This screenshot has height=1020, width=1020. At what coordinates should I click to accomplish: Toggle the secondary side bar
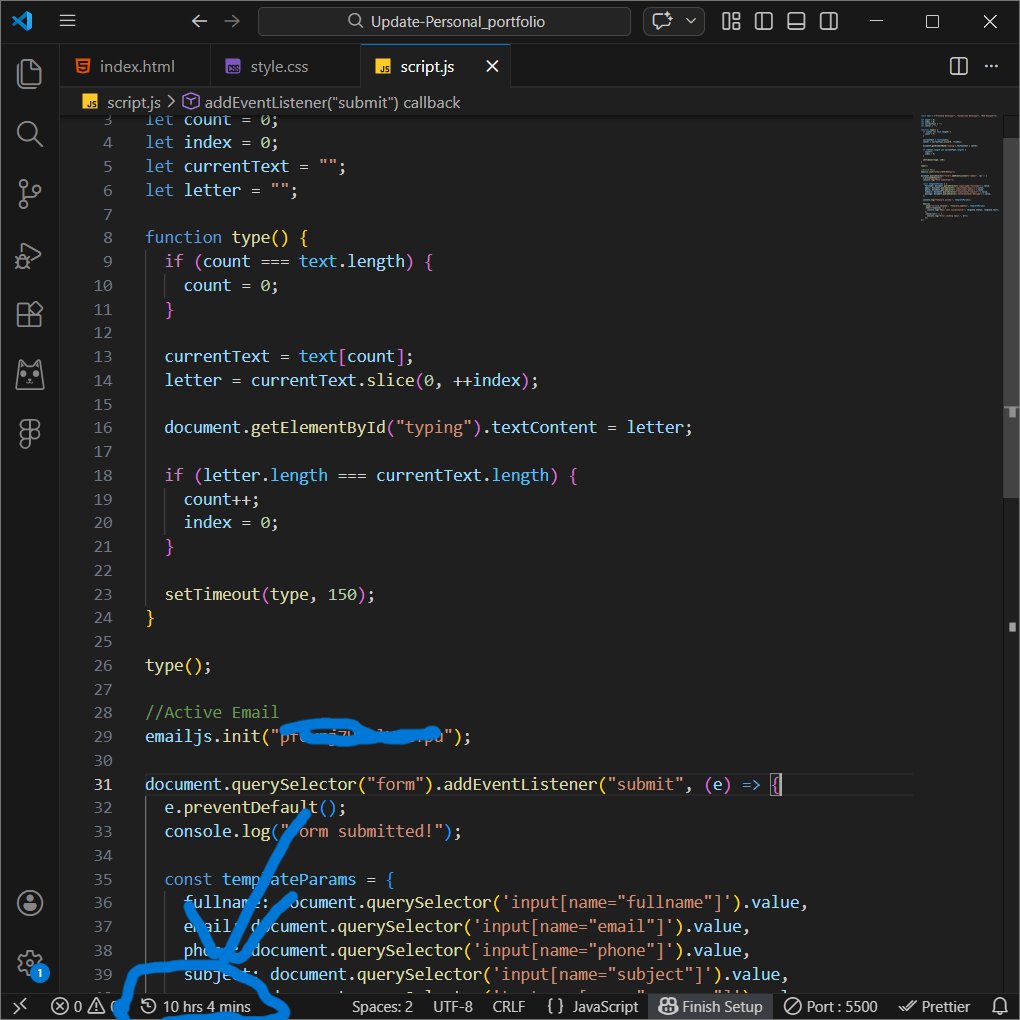pos(829,21)
